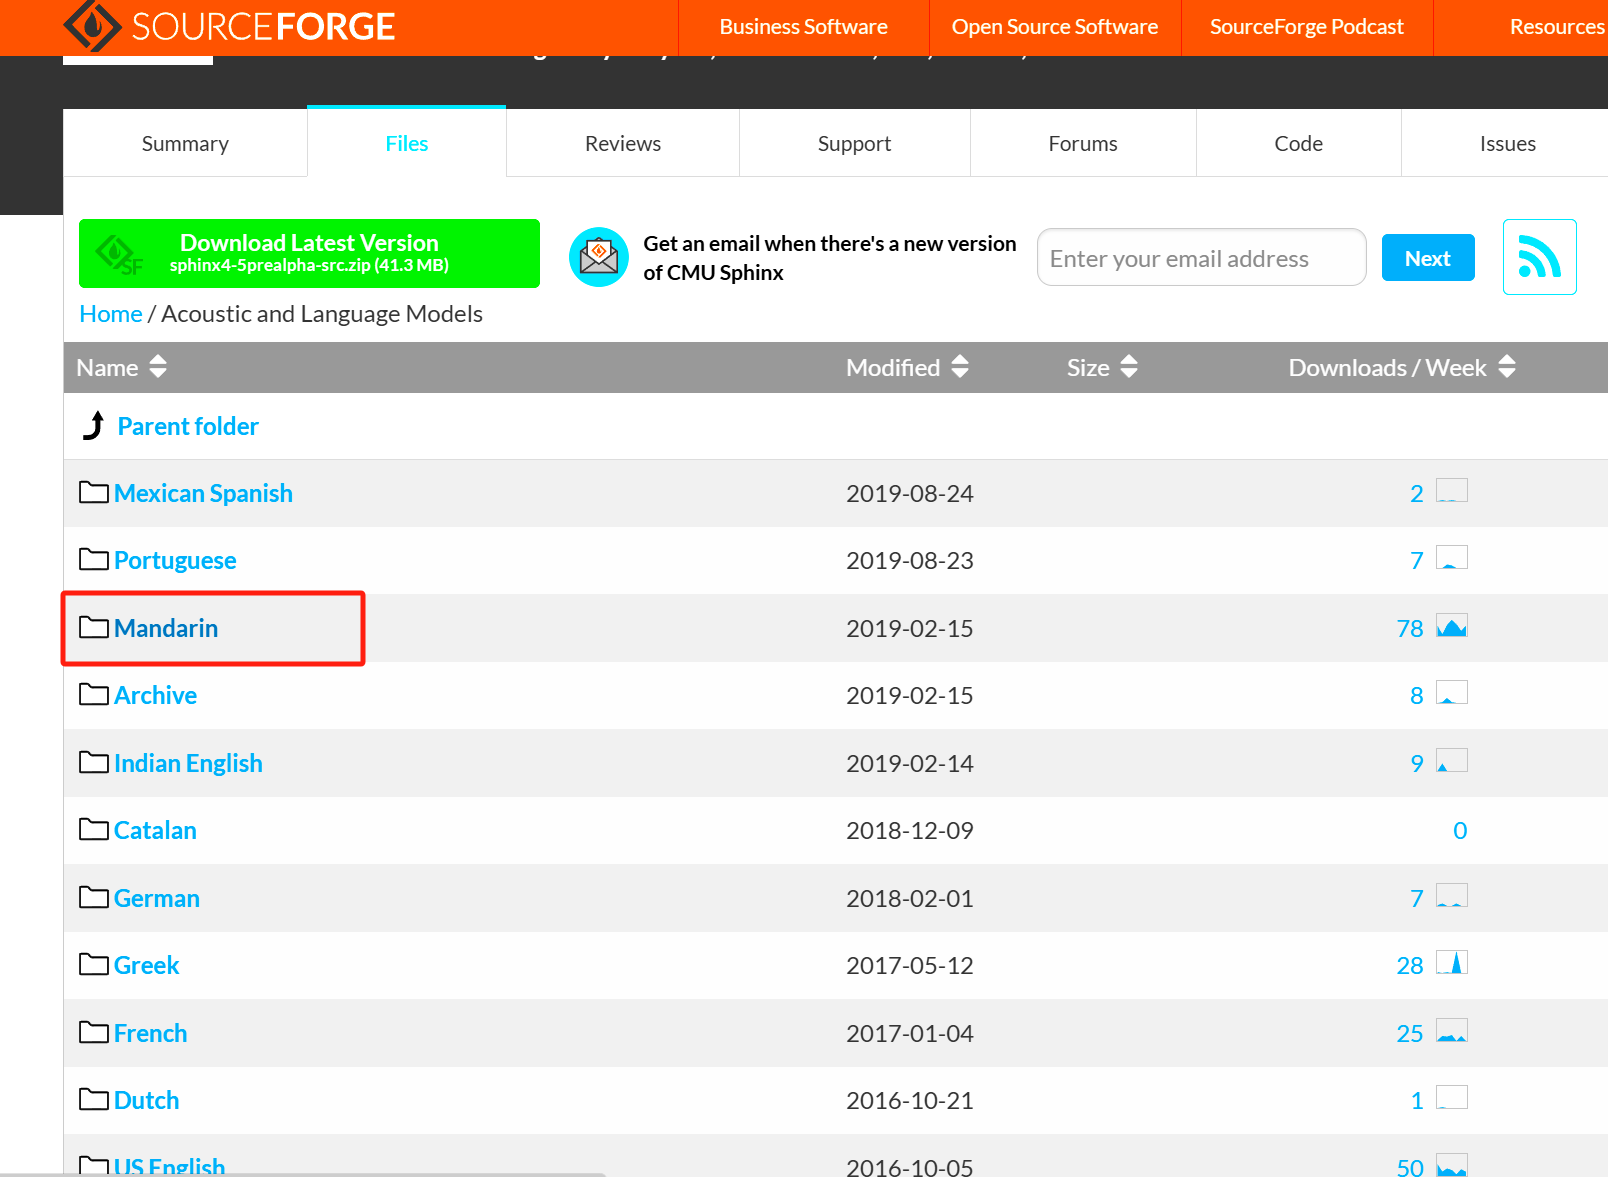Sort file list by Size arrows

tap(1129, 367)
